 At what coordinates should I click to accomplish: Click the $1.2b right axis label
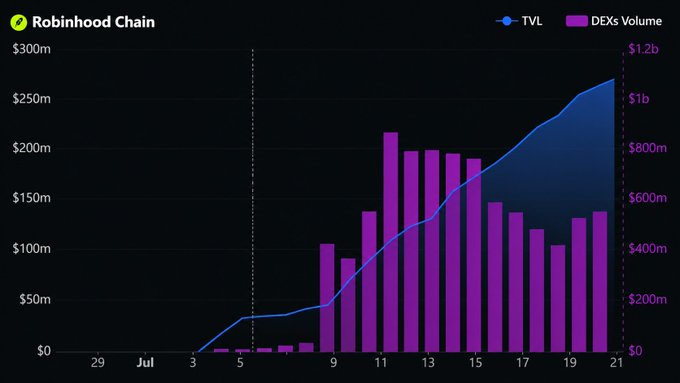[x=644, y=49]
